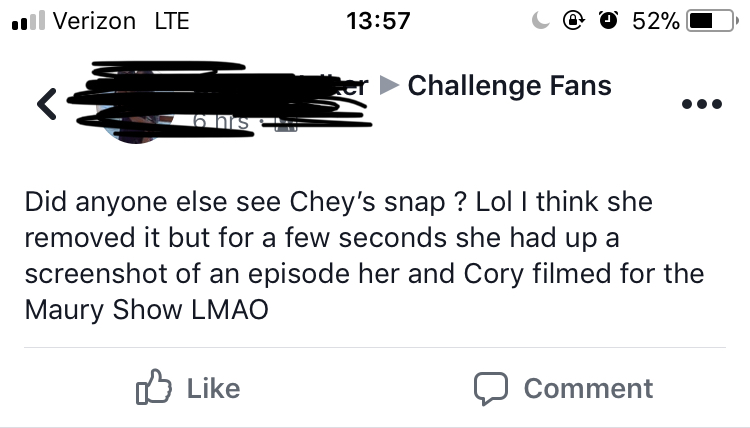This screenshot has width=750, height=428.
Task: Tap the blacked-out profile picture
Action: click(135, 106)
